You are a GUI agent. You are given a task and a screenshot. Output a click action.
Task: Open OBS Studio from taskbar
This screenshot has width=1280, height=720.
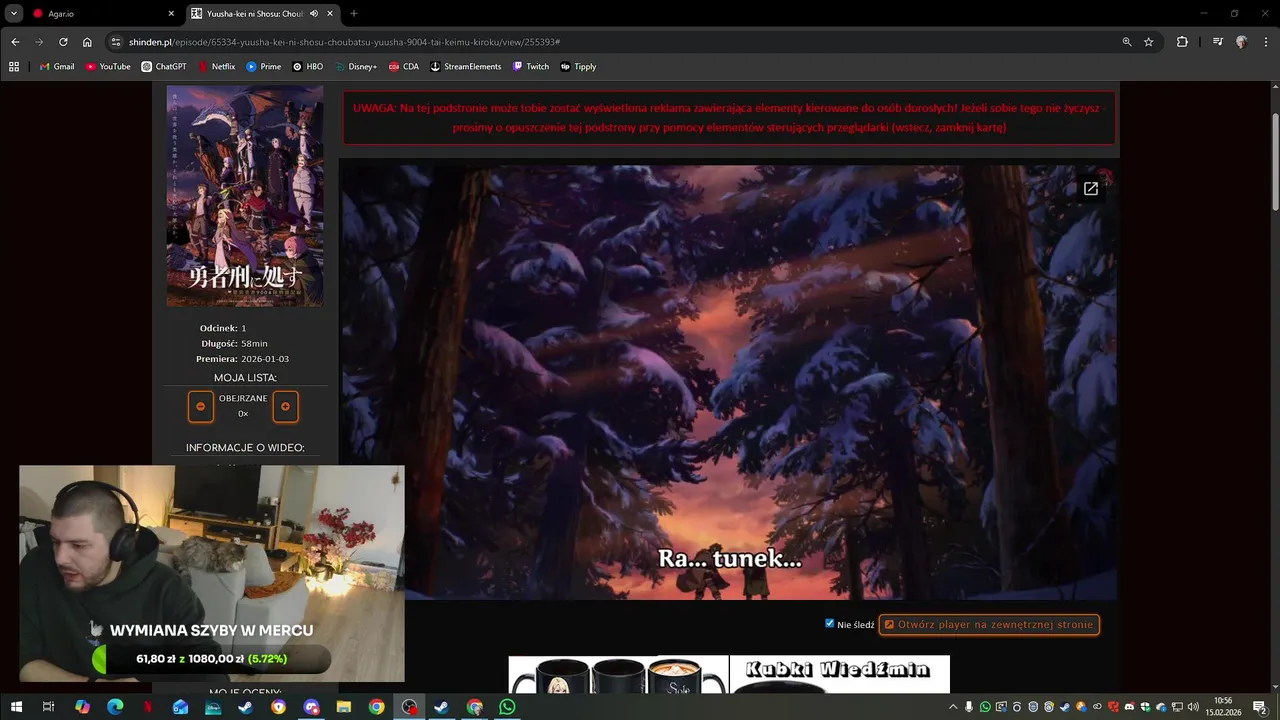coord(409,707)
